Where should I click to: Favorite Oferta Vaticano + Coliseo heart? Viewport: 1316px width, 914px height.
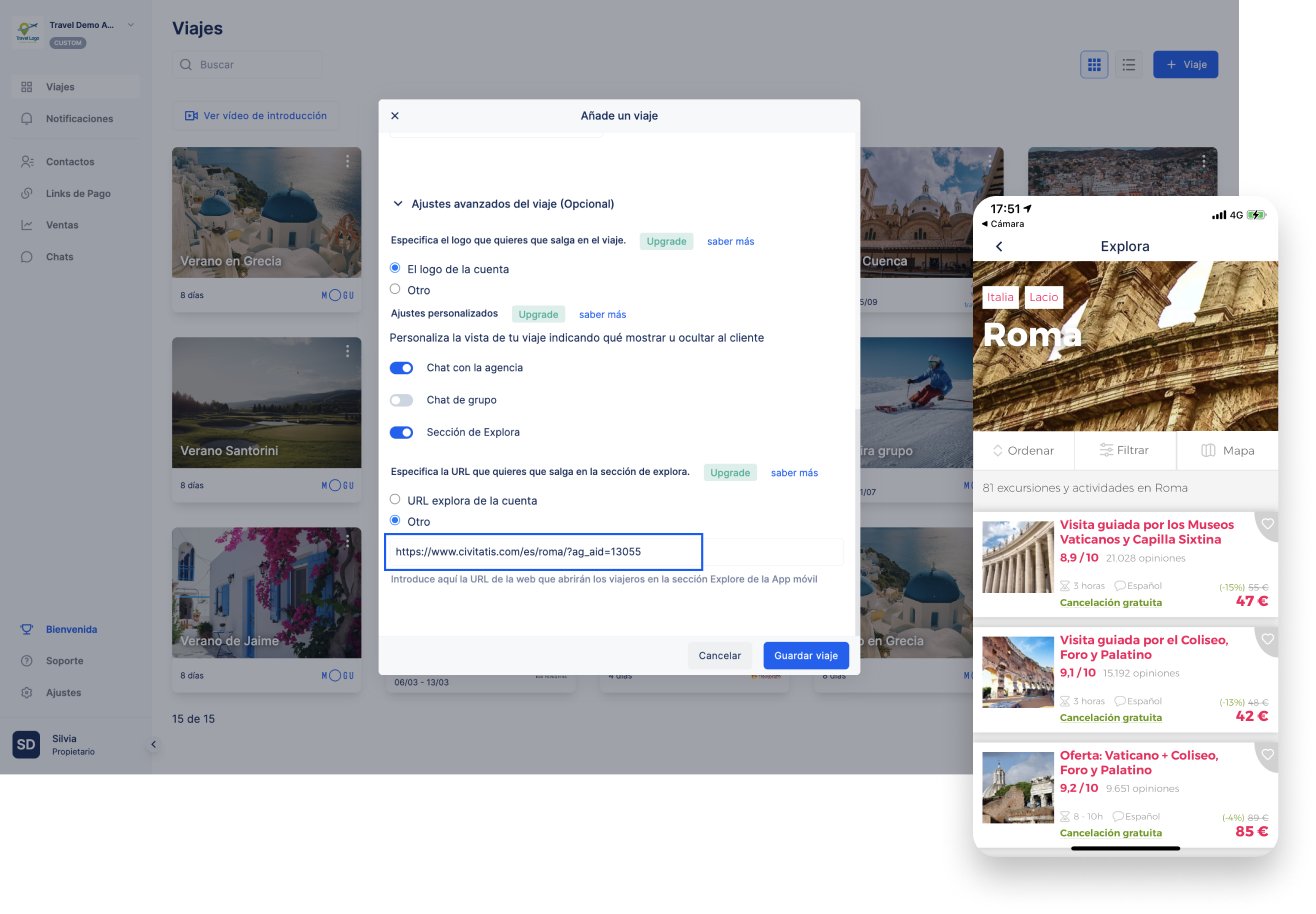coord(1267,755)
